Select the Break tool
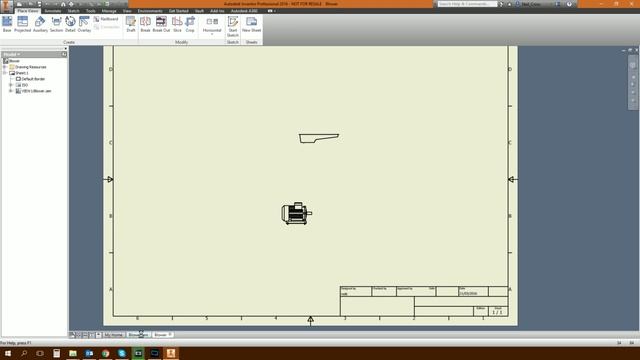The image size is (640, 360). [145, 24]
